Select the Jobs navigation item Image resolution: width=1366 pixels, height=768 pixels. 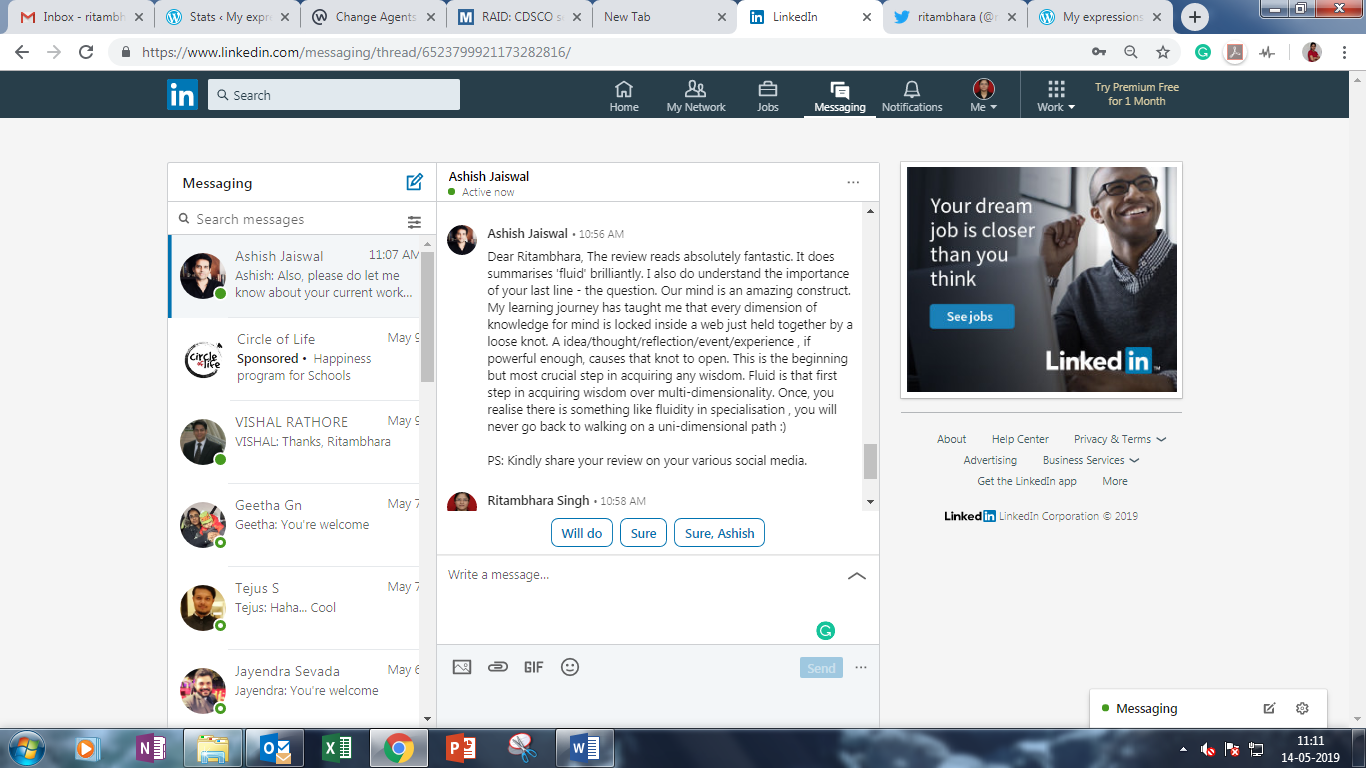coord(767,96)
